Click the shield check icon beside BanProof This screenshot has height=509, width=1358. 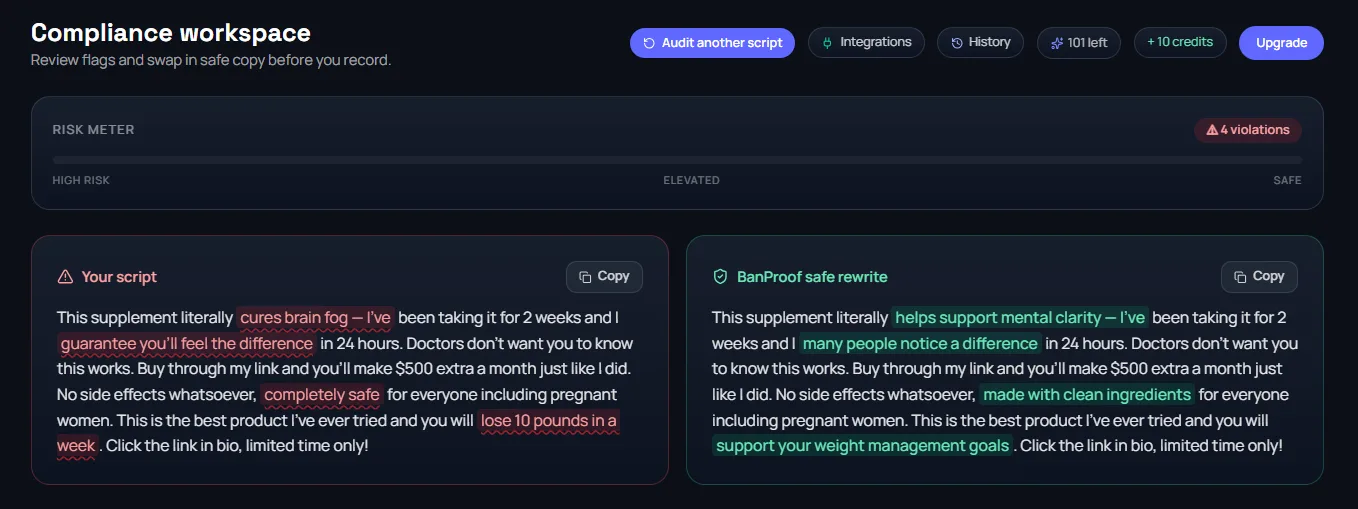(x=720, y=277)
